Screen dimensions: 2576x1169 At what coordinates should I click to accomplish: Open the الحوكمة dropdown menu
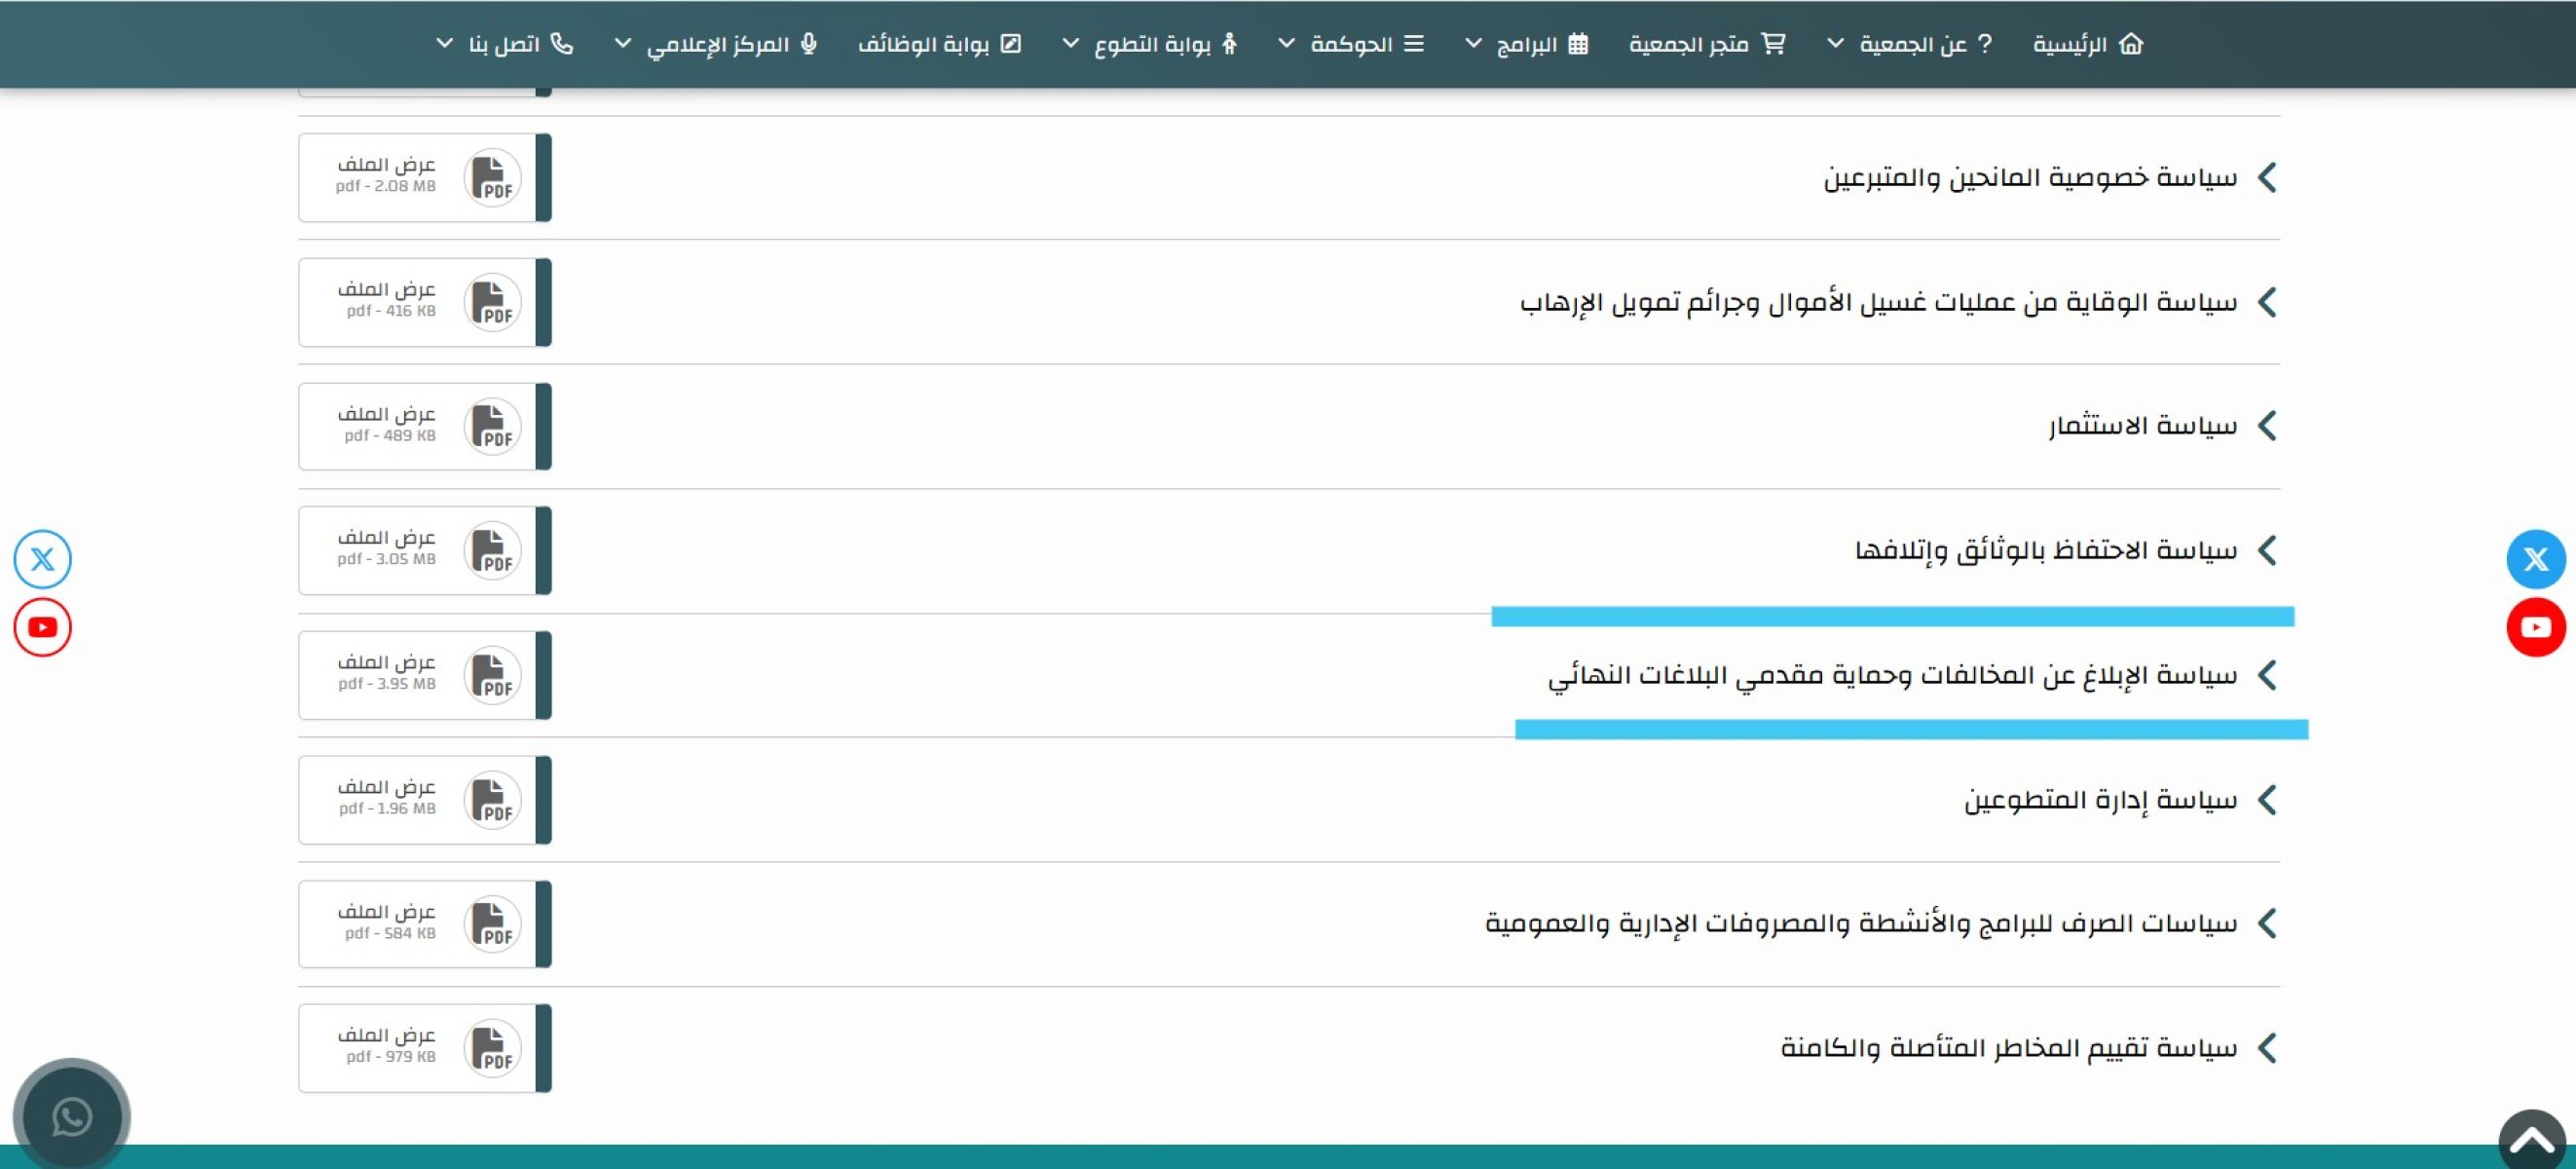[1350, 44]
